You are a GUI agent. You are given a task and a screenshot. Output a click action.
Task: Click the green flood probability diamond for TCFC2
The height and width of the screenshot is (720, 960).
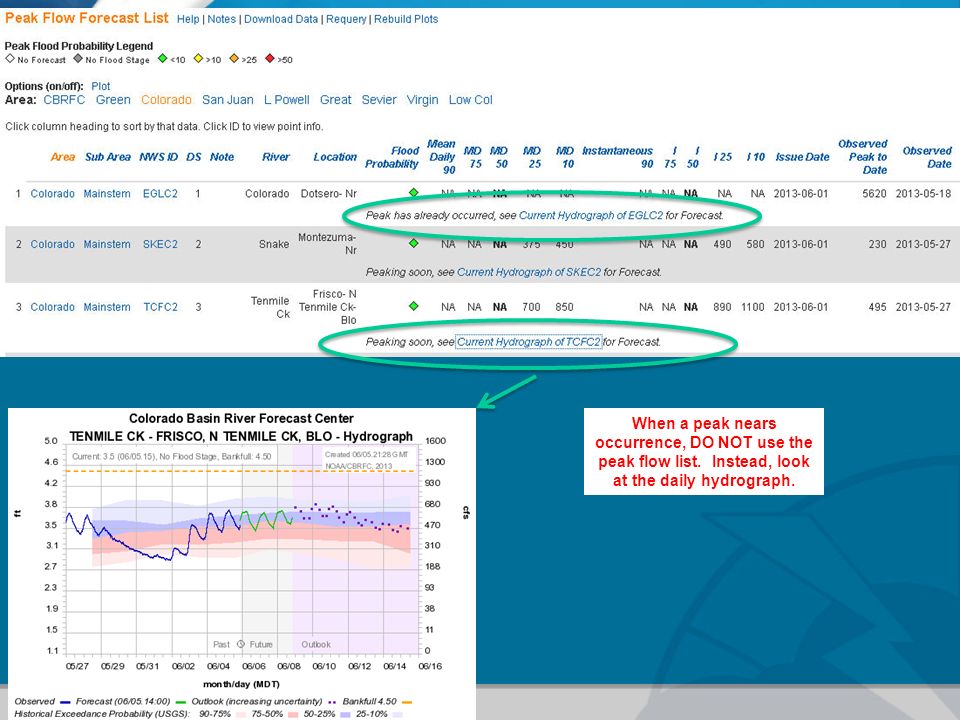(414, 306)
